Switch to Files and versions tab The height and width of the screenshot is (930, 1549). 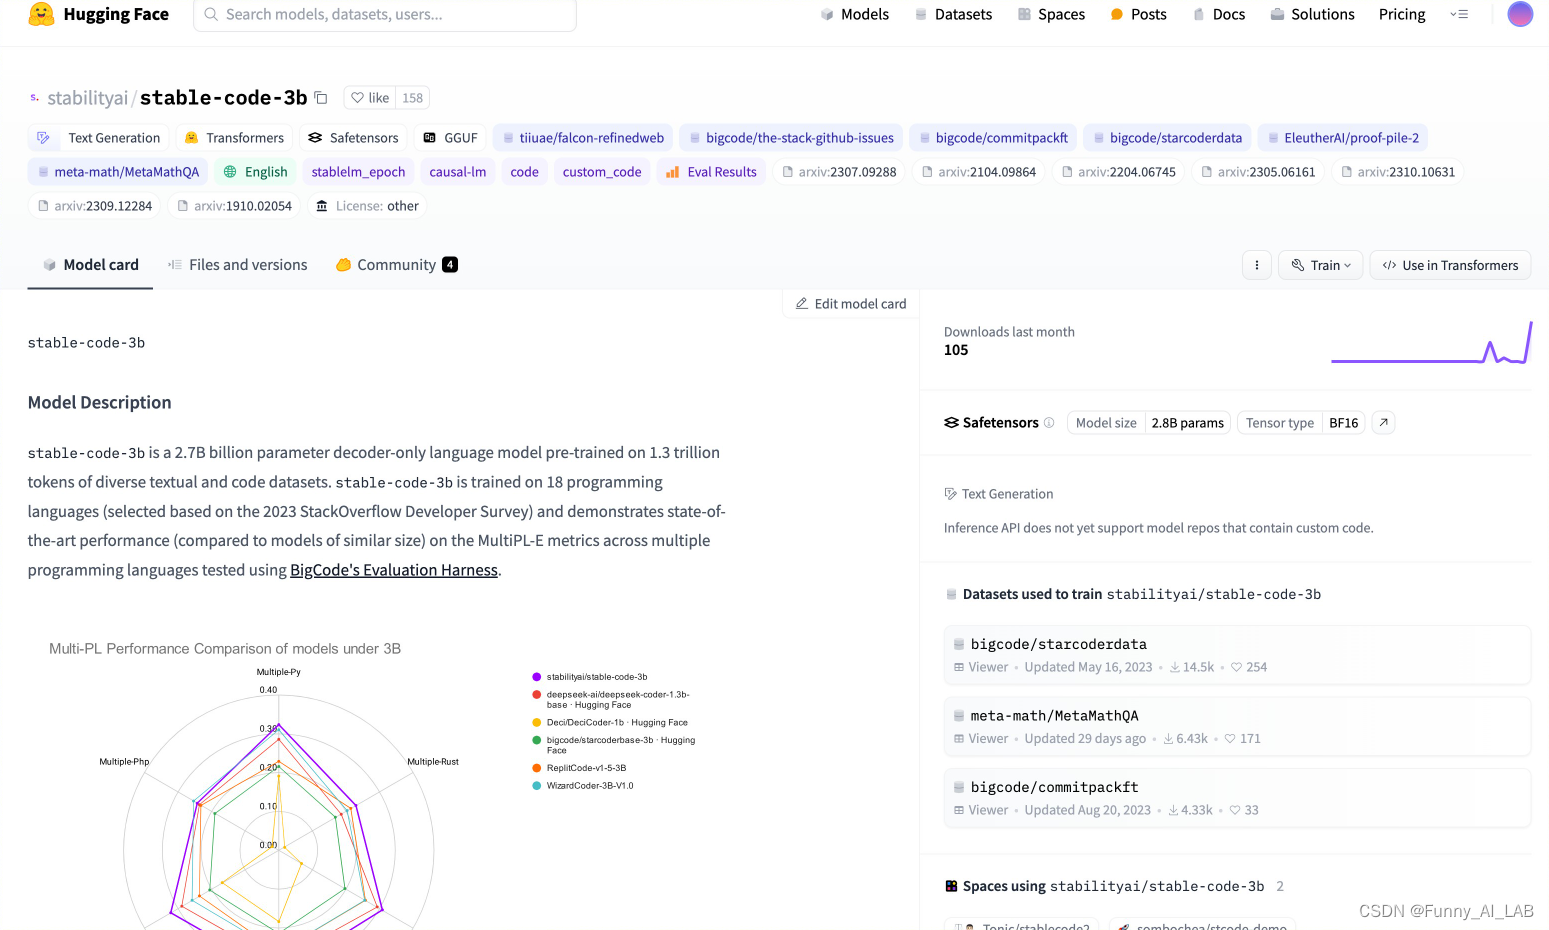[237, 265]
